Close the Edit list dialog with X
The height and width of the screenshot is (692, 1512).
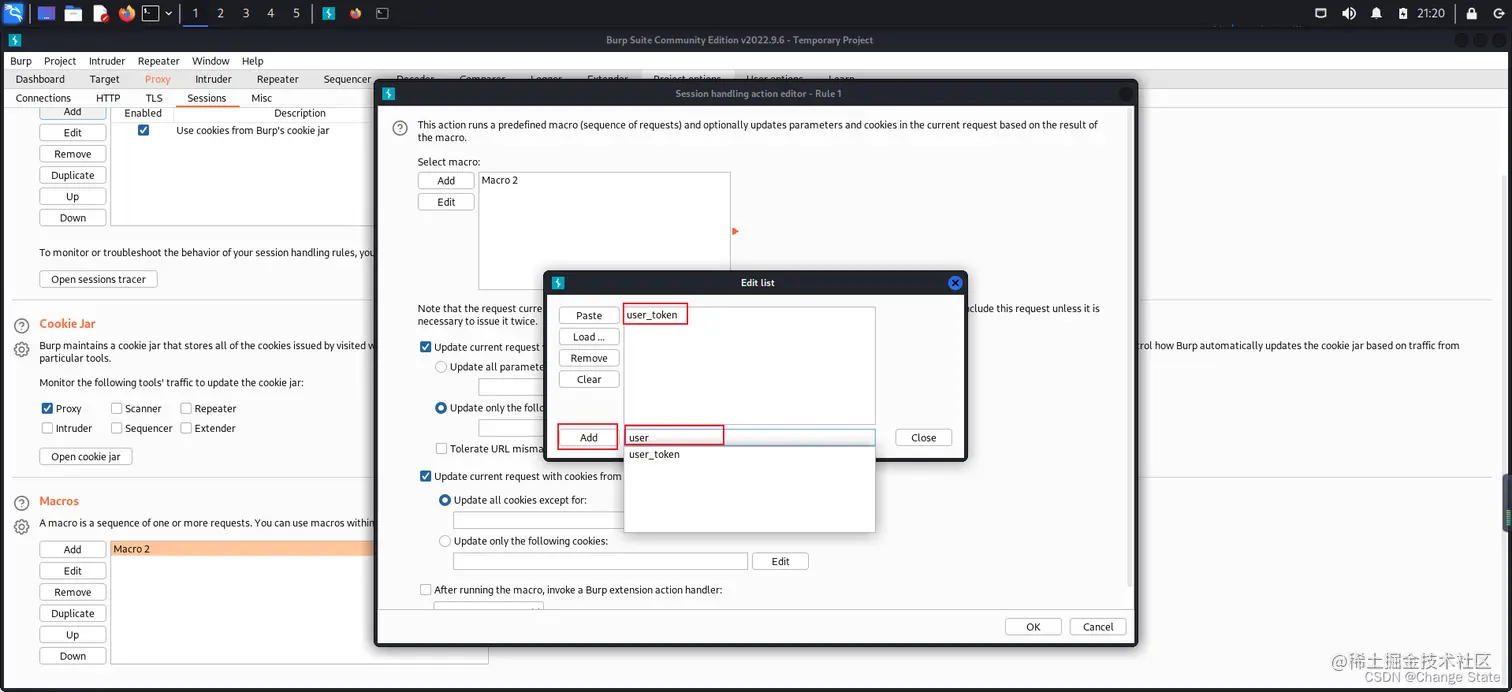click(955, 283)
